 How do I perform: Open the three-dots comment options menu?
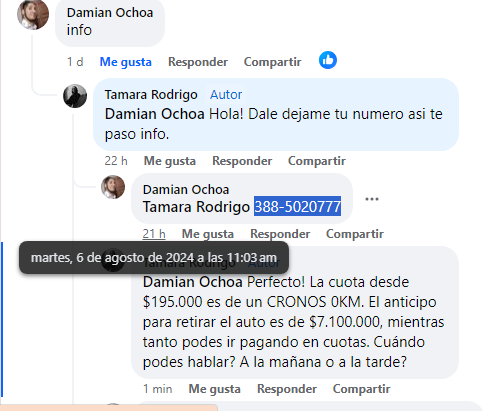click(x=372, y=199)
